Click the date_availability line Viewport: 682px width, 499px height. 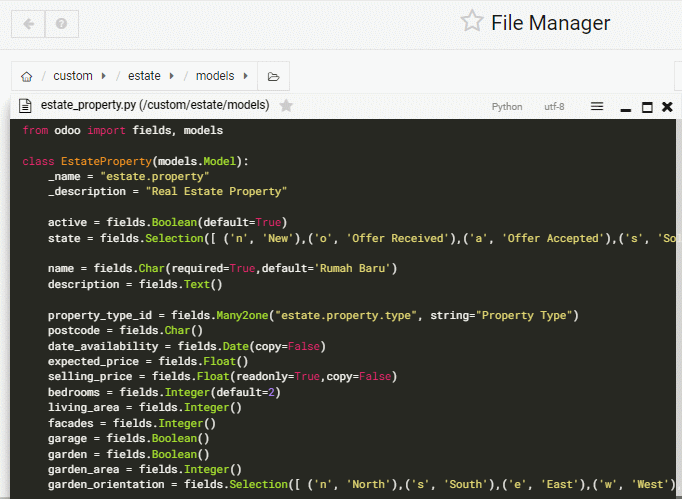pyautogui.click(x=187, y=346)
